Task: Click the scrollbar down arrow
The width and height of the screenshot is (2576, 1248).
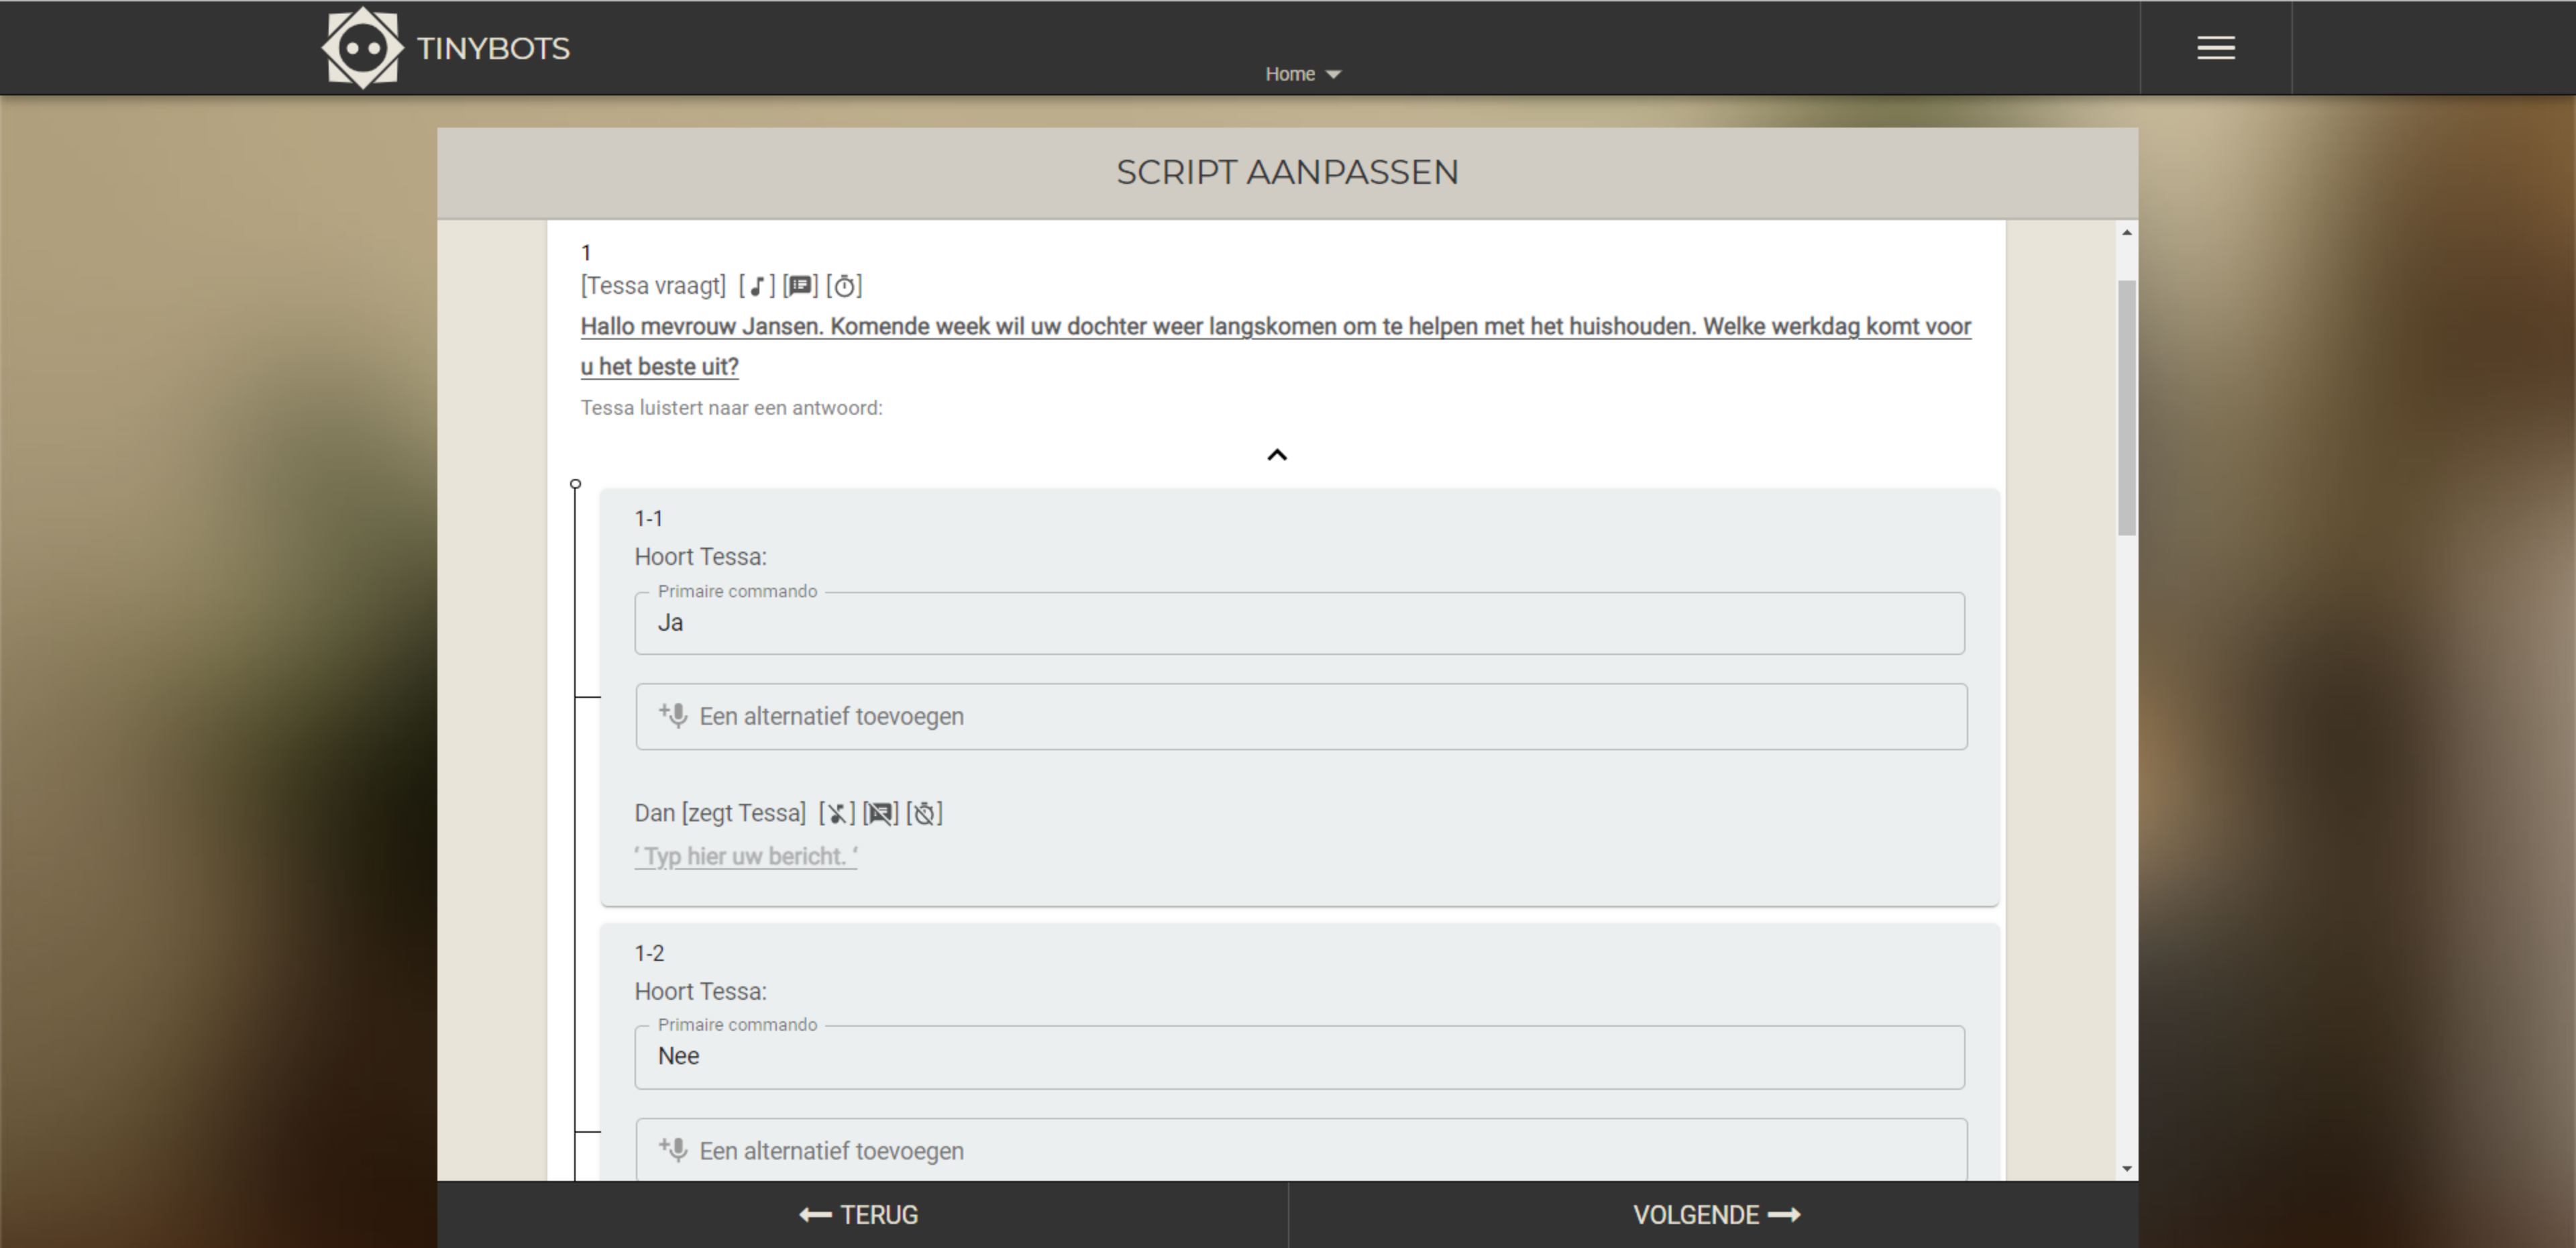Action: (2127, 1169)
